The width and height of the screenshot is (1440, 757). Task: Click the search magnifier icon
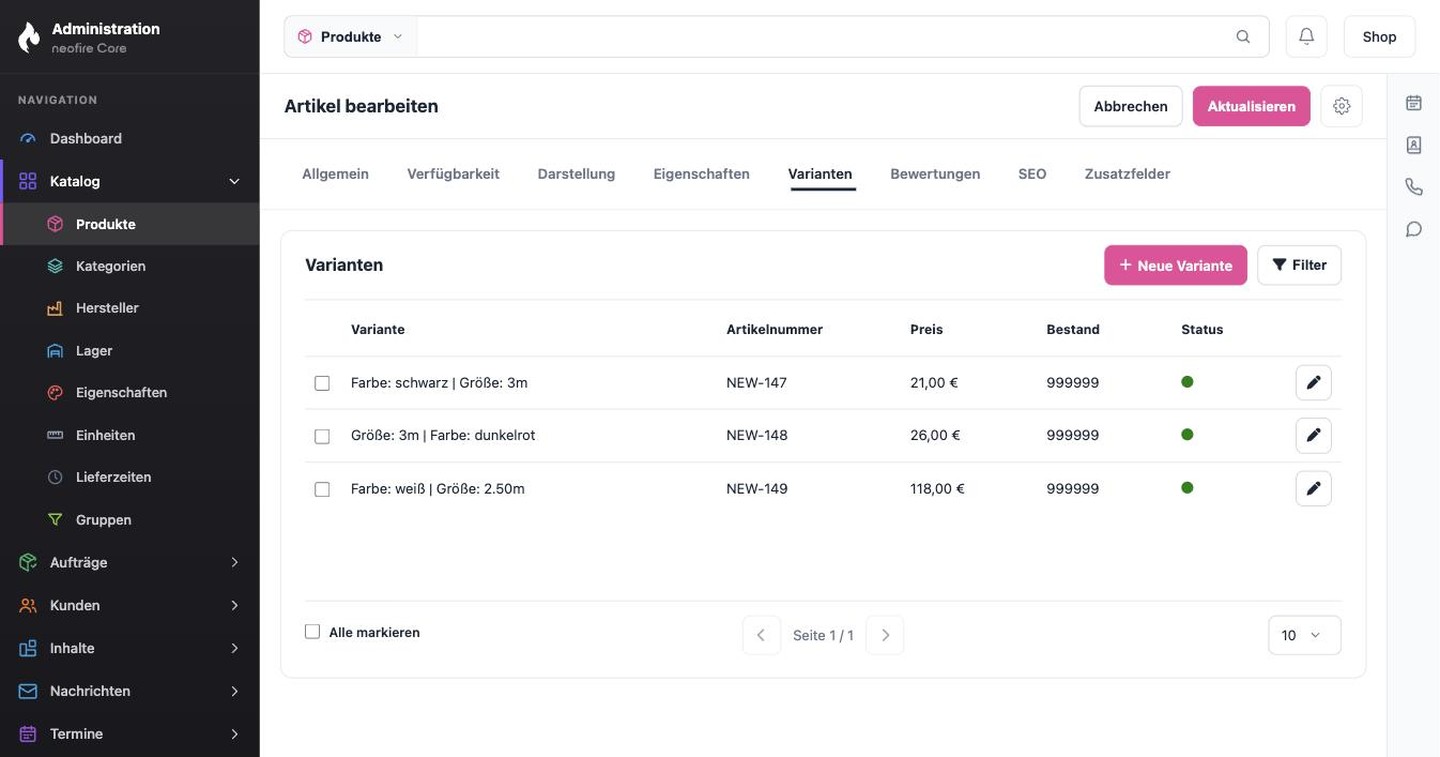point(1243,36)
